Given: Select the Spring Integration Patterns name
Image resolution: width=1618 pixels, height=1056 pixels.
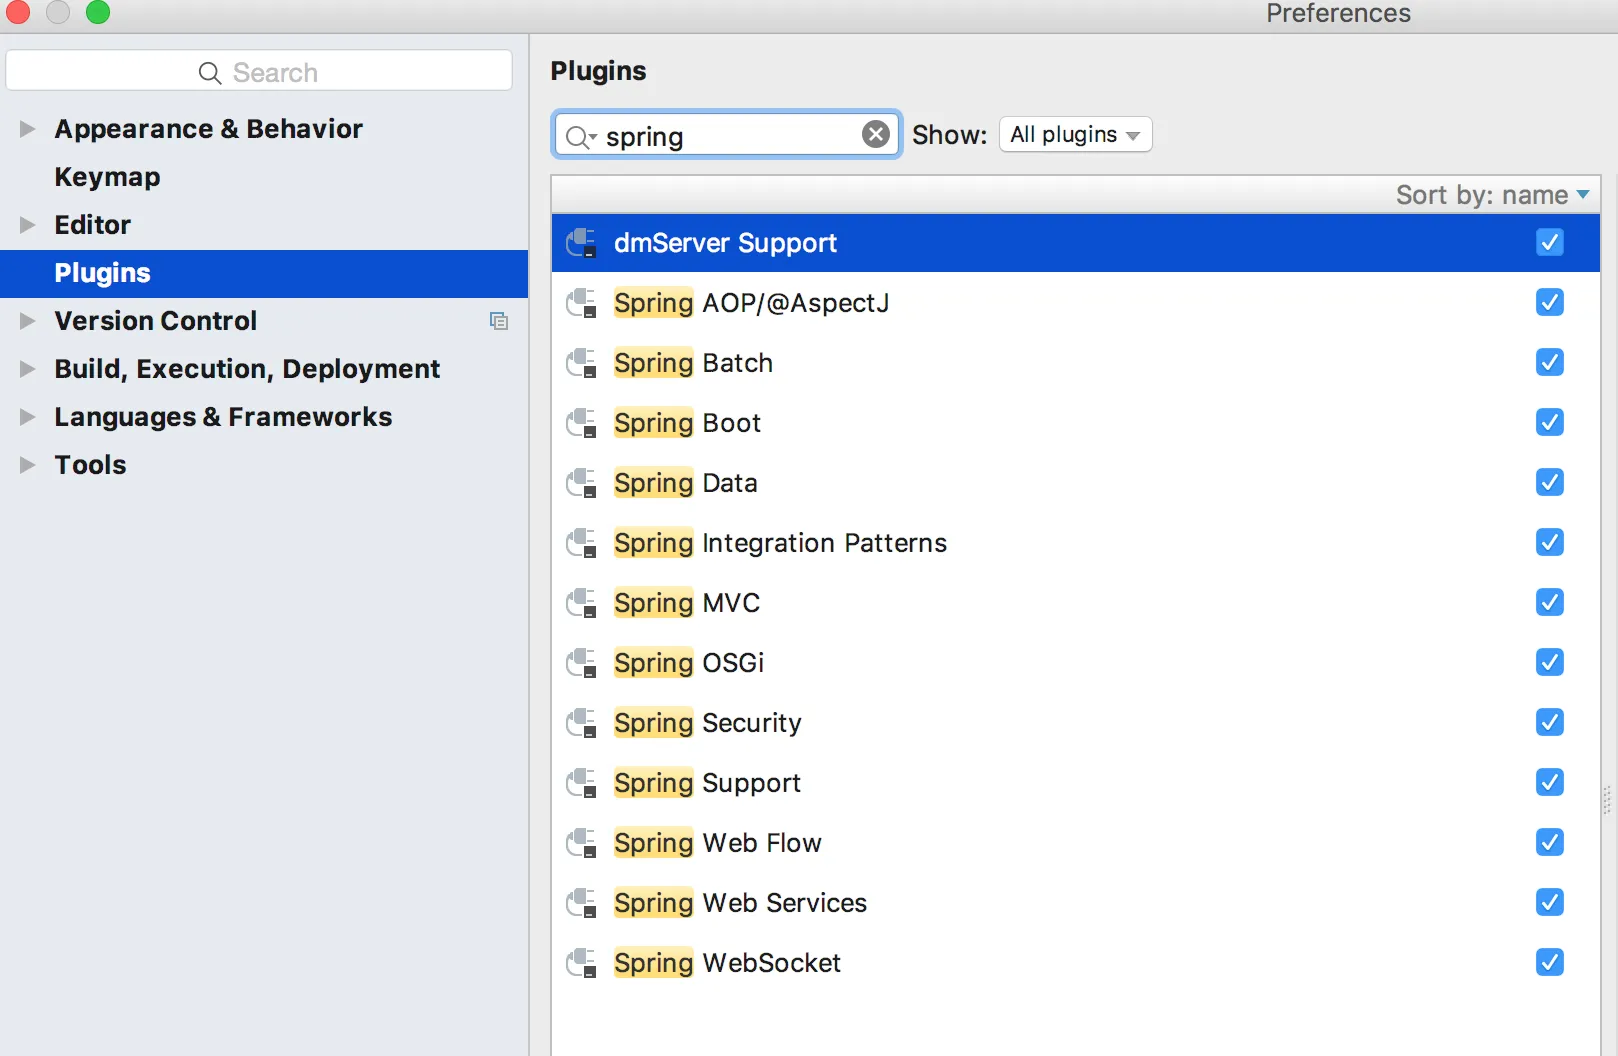Looking at the screenshot, I should [x=780, y=543].
